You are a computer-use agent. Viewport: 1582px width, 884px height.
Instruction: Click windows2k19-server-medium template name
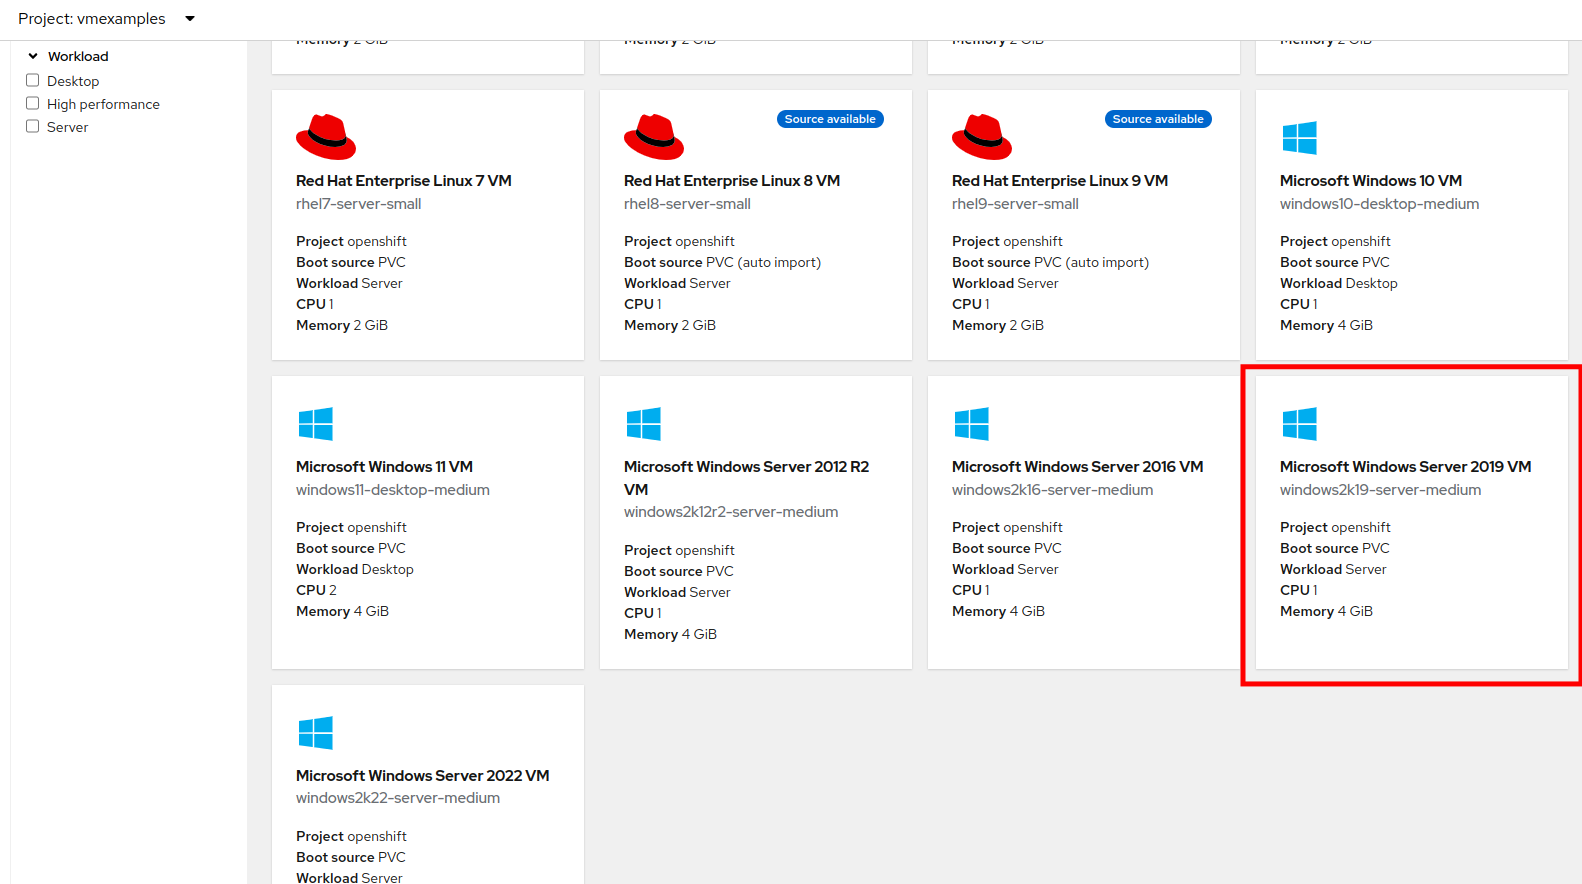coord(1381,490)
